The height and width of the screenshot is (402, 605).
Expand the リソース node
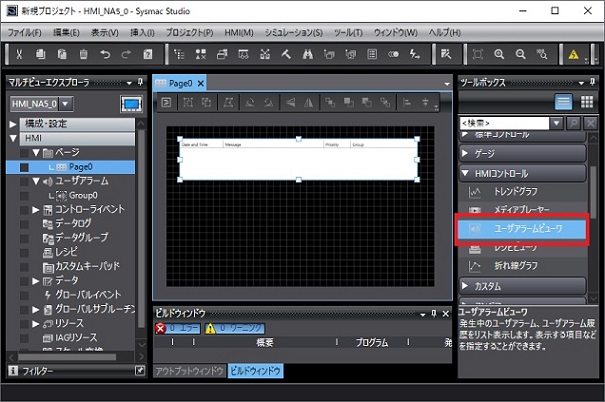[36, 324]
